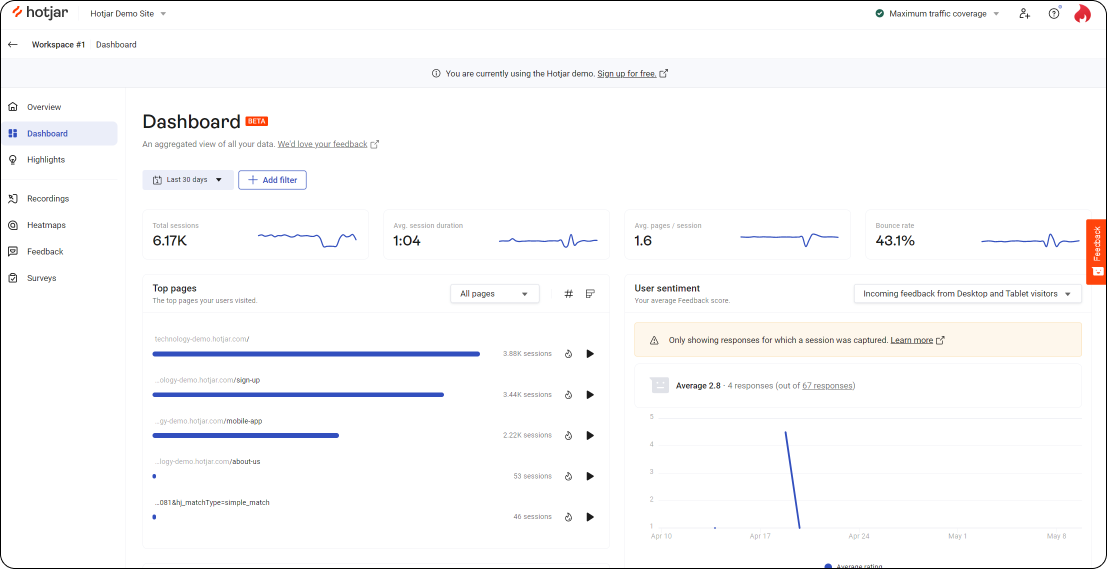
Task: Switch top pages to number view
Action: pos(568,294)
